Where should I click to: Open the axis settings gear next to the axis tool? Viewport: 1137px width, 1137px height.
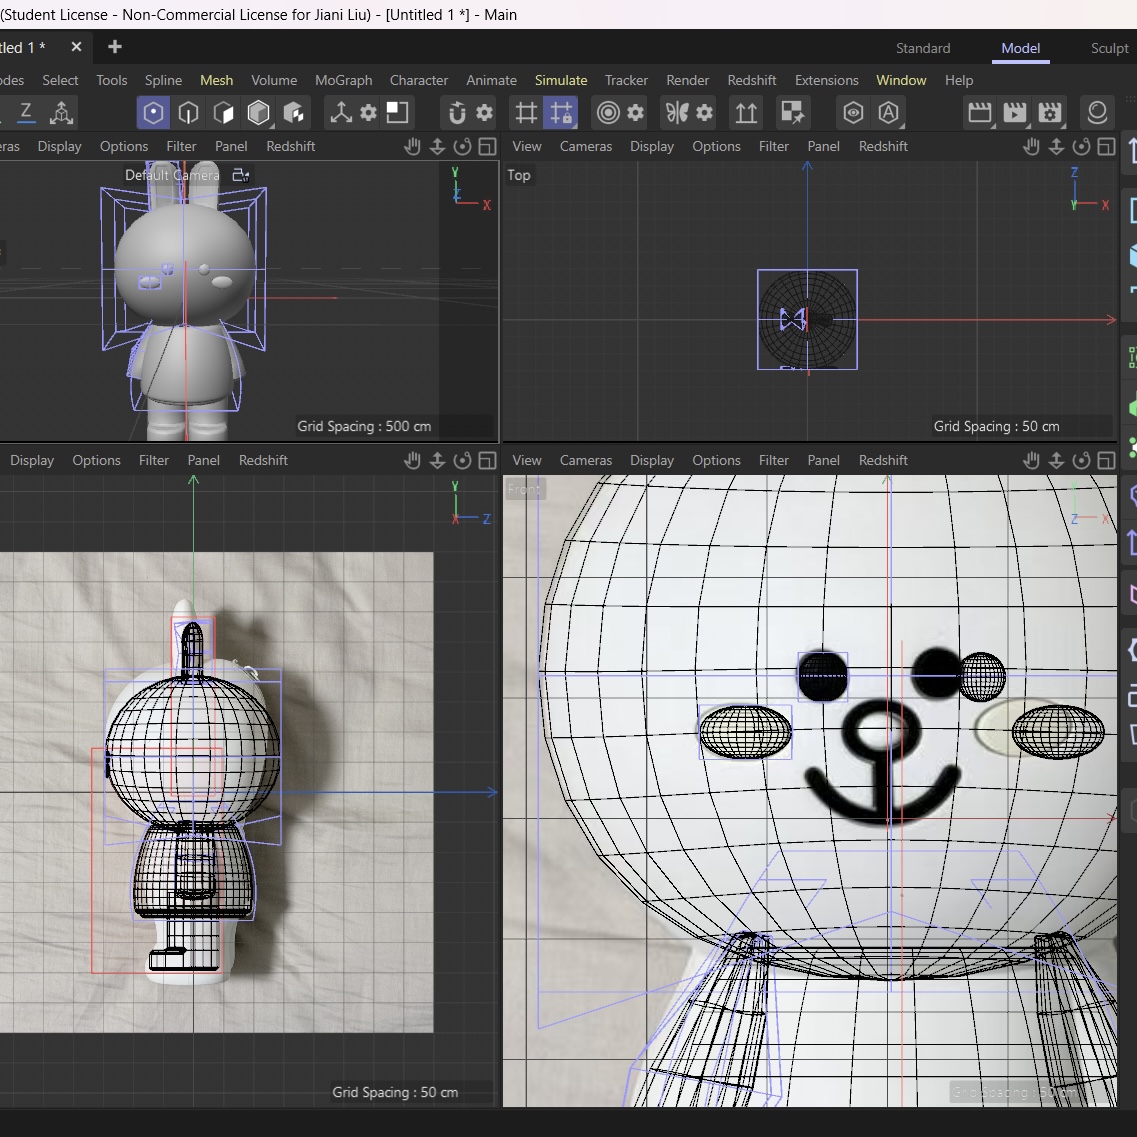[x=368, y=112]
